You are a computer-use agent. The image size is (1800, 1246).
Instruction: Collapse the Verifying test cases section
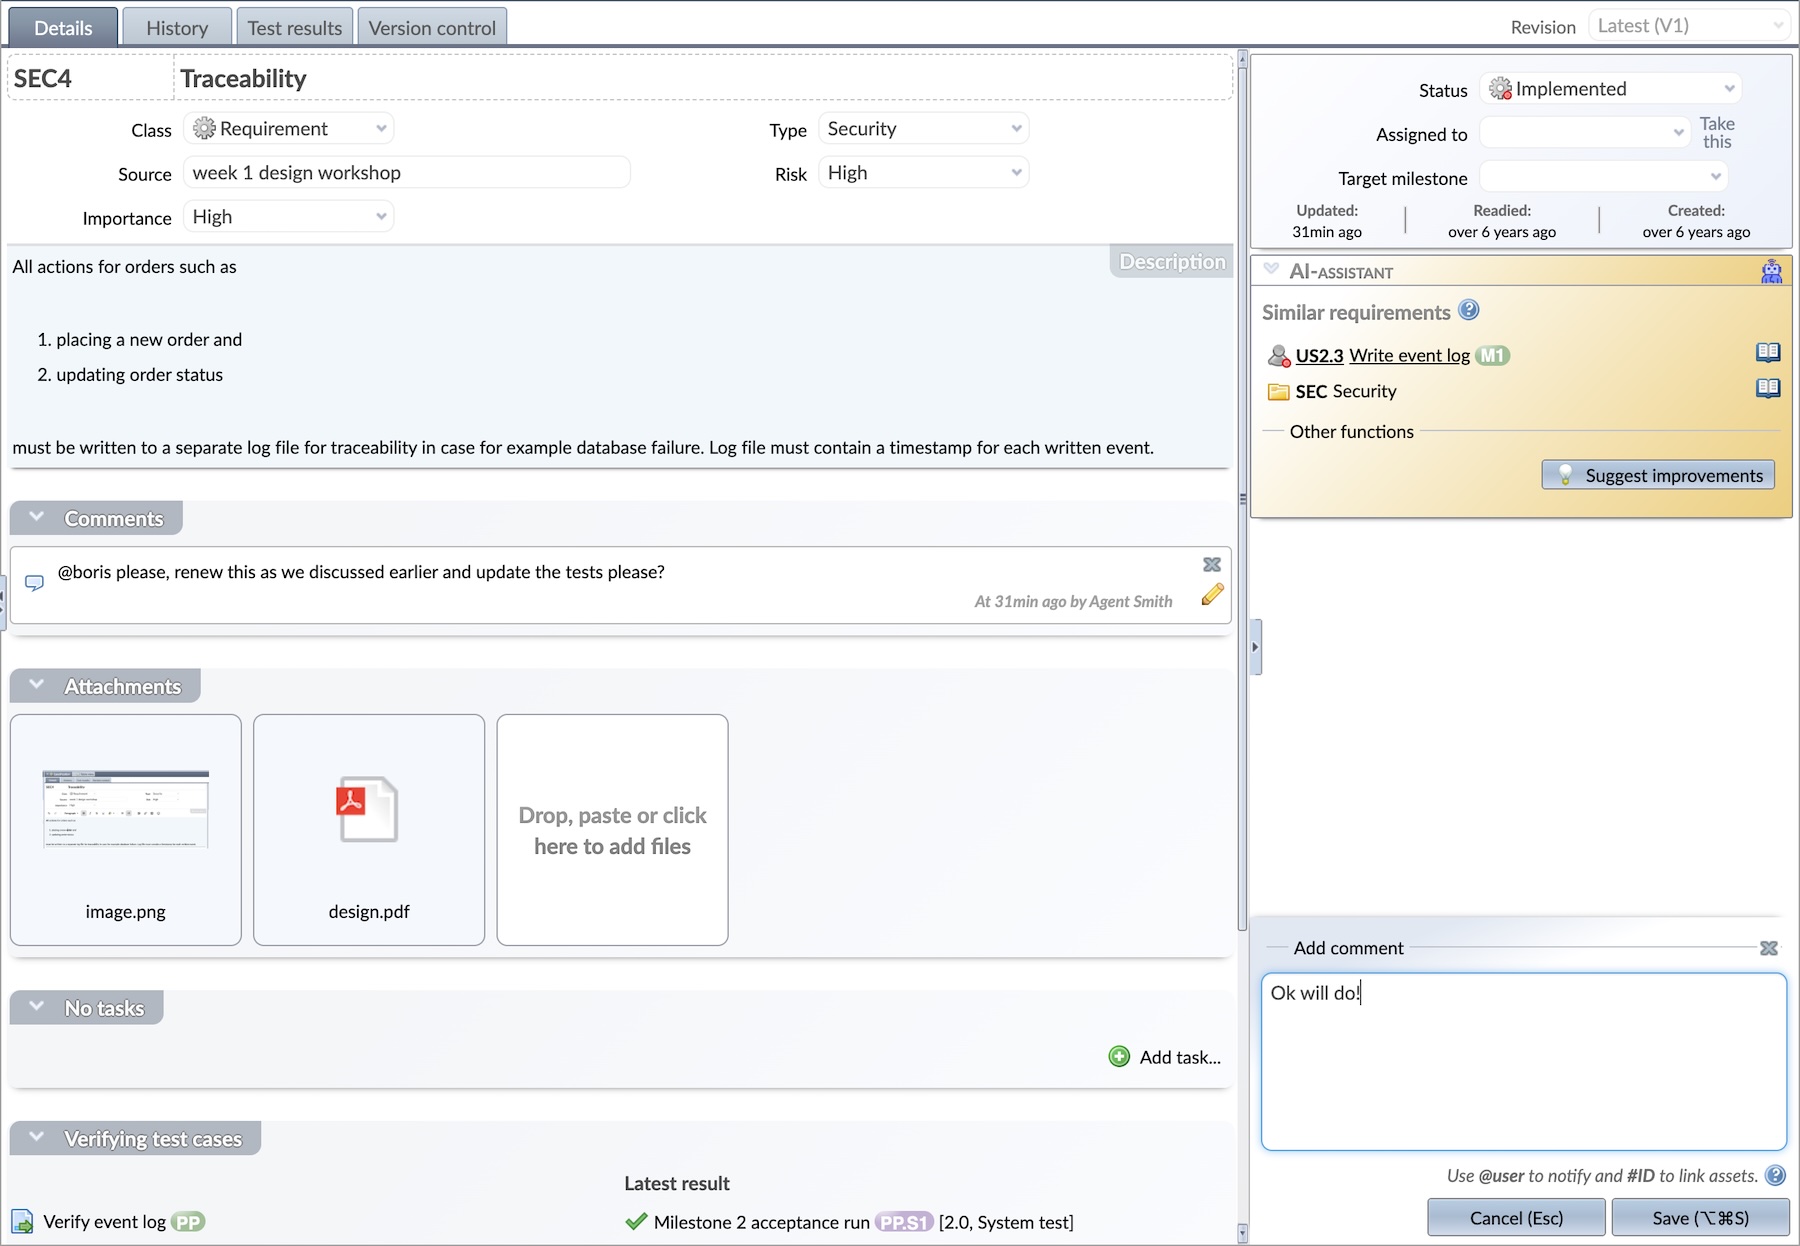pyautogui.click(x=37, y=1138)
